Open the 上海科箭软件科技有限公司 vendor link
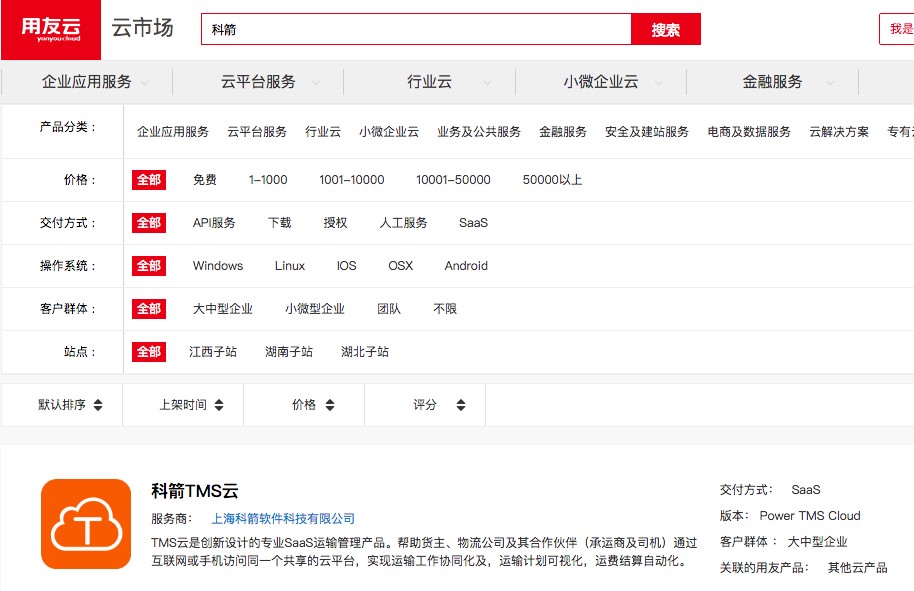Viewport: 914px width, 591px height. click(283, 519)
